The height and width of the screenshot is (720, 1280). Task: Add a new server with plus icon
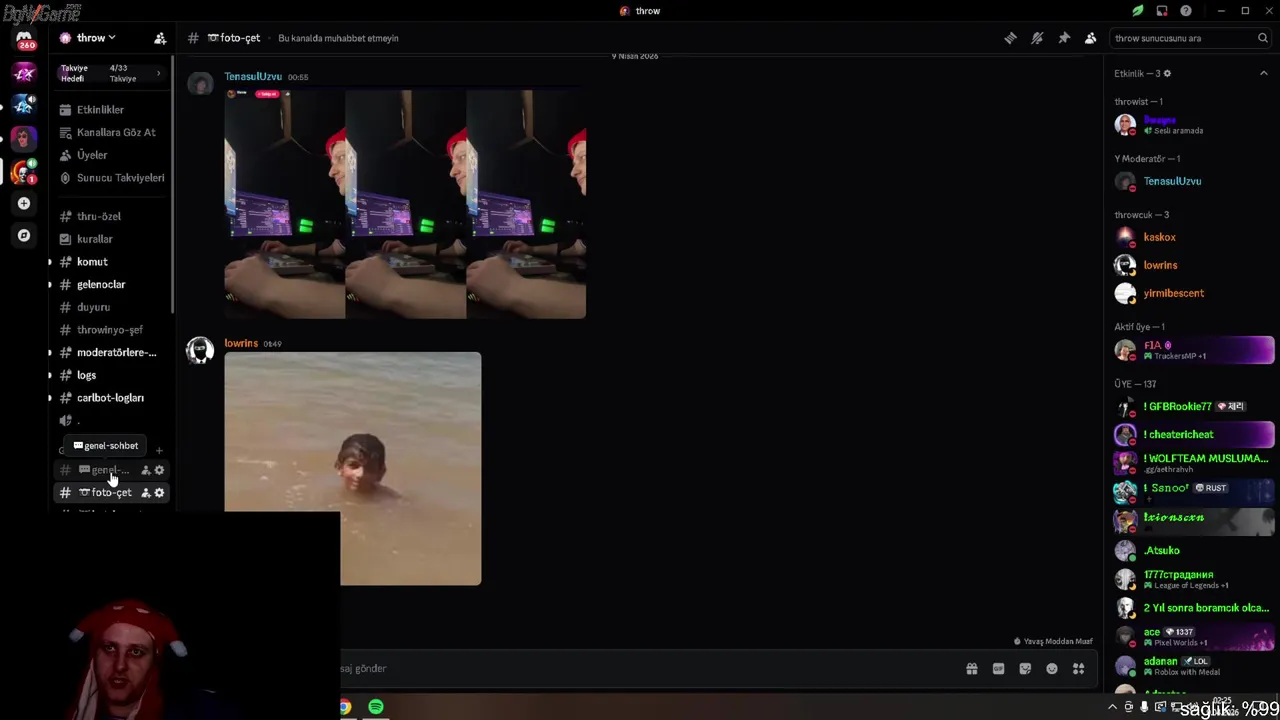(24, 203)
